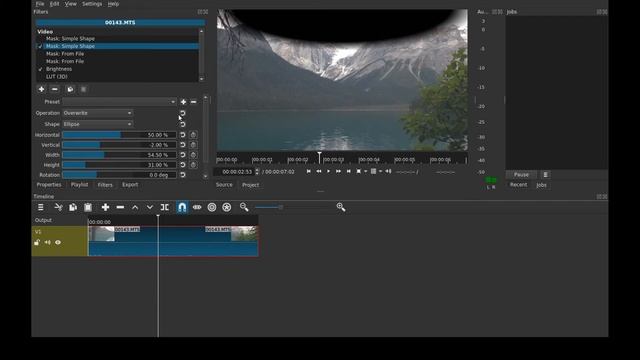640x360 pixels.
Task: Hide the V1 track with eye icon
Action: [58, 242]
